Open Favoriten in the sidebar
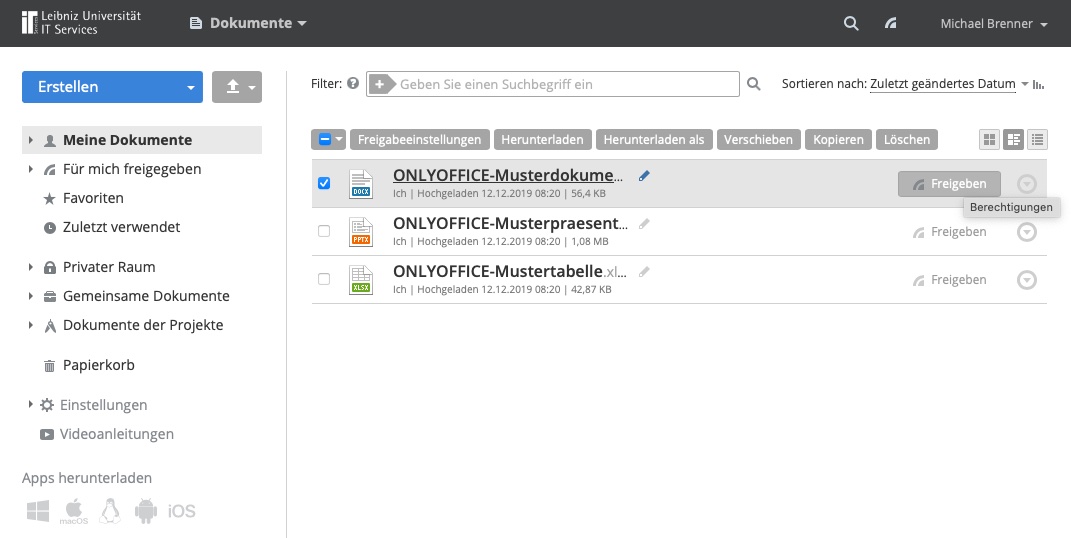 coord(93,198)
